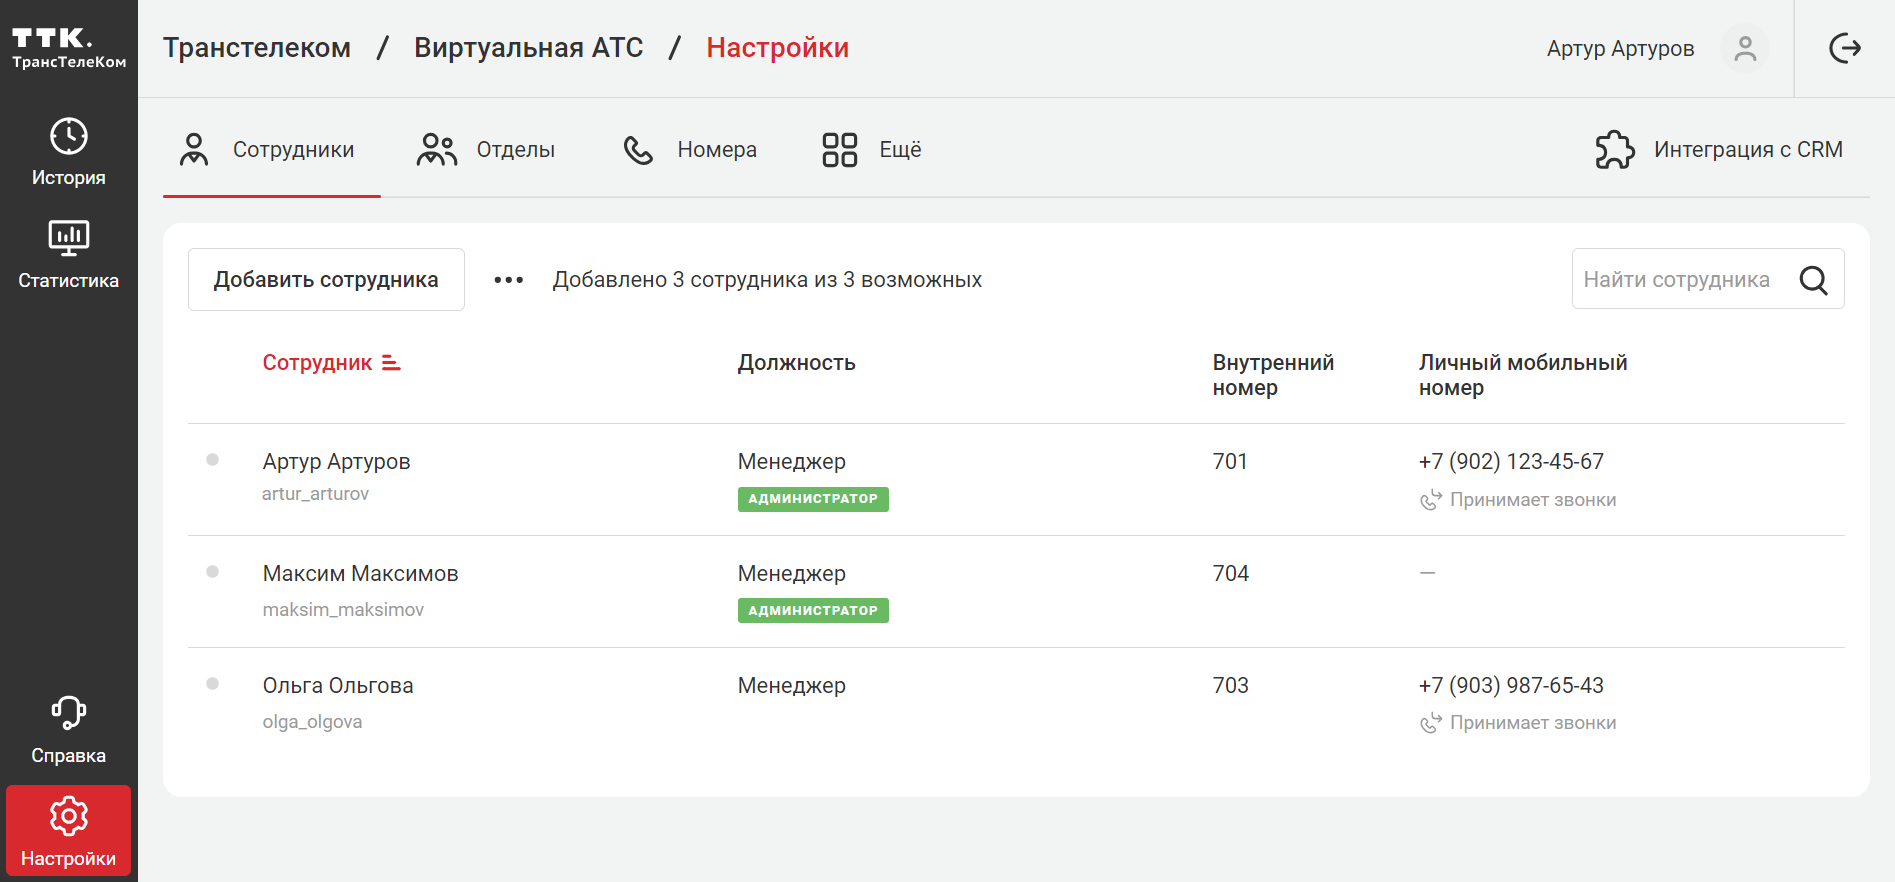Viewport: 1895px width, 882px height.
Task: Click the search magnifier icon
Action: [1813, 280]
